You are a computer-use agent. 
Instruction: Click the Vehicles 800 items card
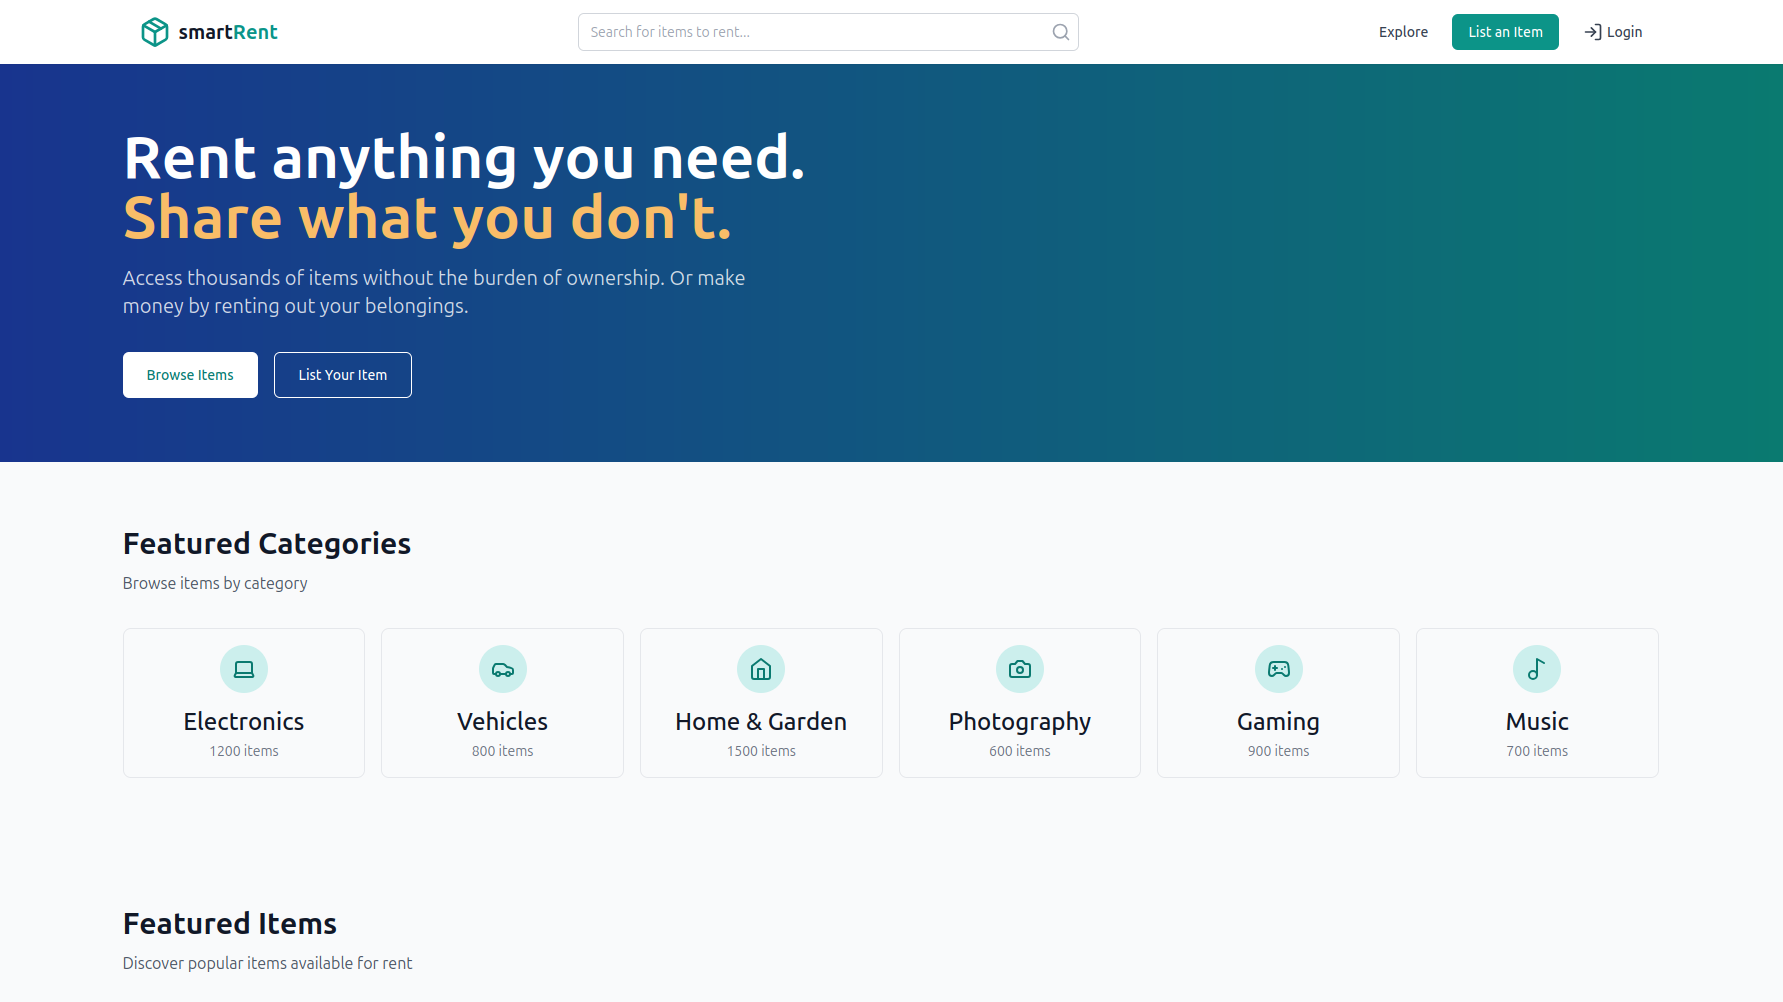[502, 702]
